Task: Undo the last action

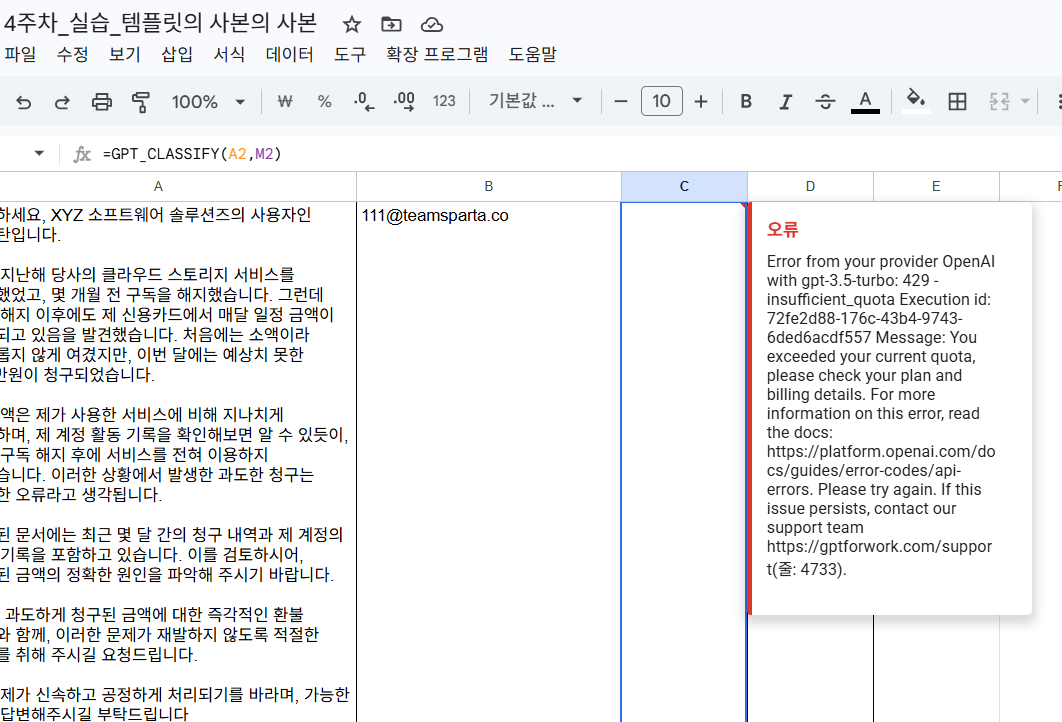Action: [24, 102]
